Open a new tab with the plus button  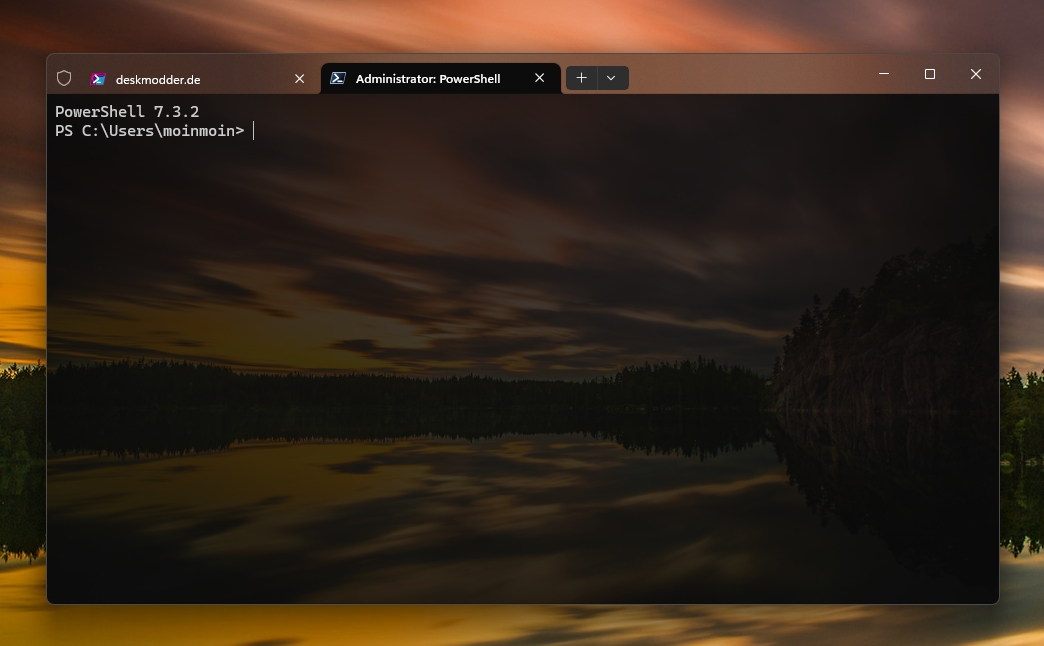click(581, 78)
